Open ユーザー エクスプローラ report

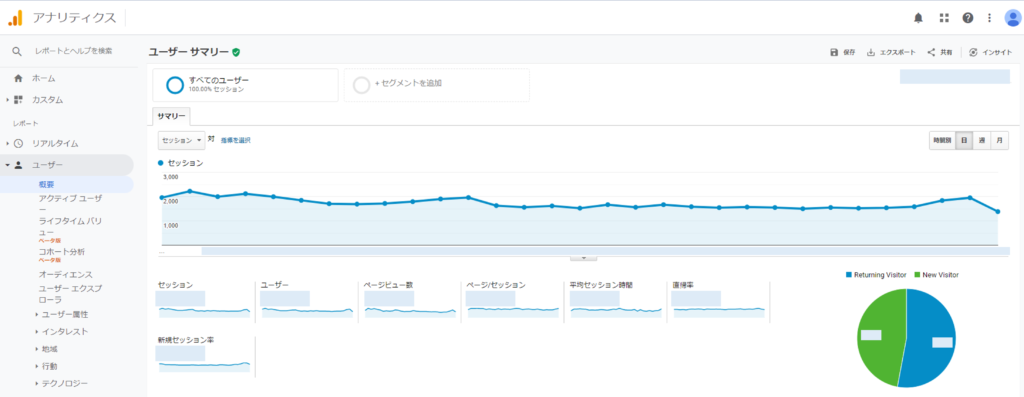pos(70,294)
